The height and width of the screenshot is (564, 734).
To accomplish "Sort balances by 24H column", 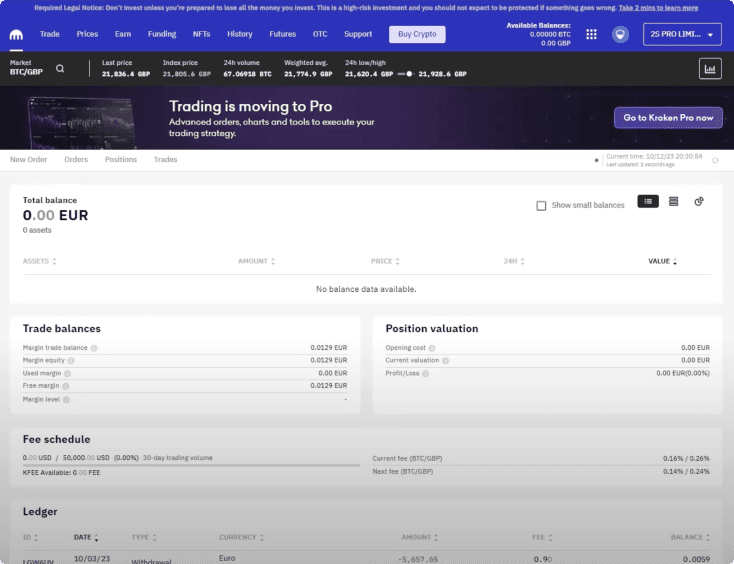I will click(x=514, y=261).
